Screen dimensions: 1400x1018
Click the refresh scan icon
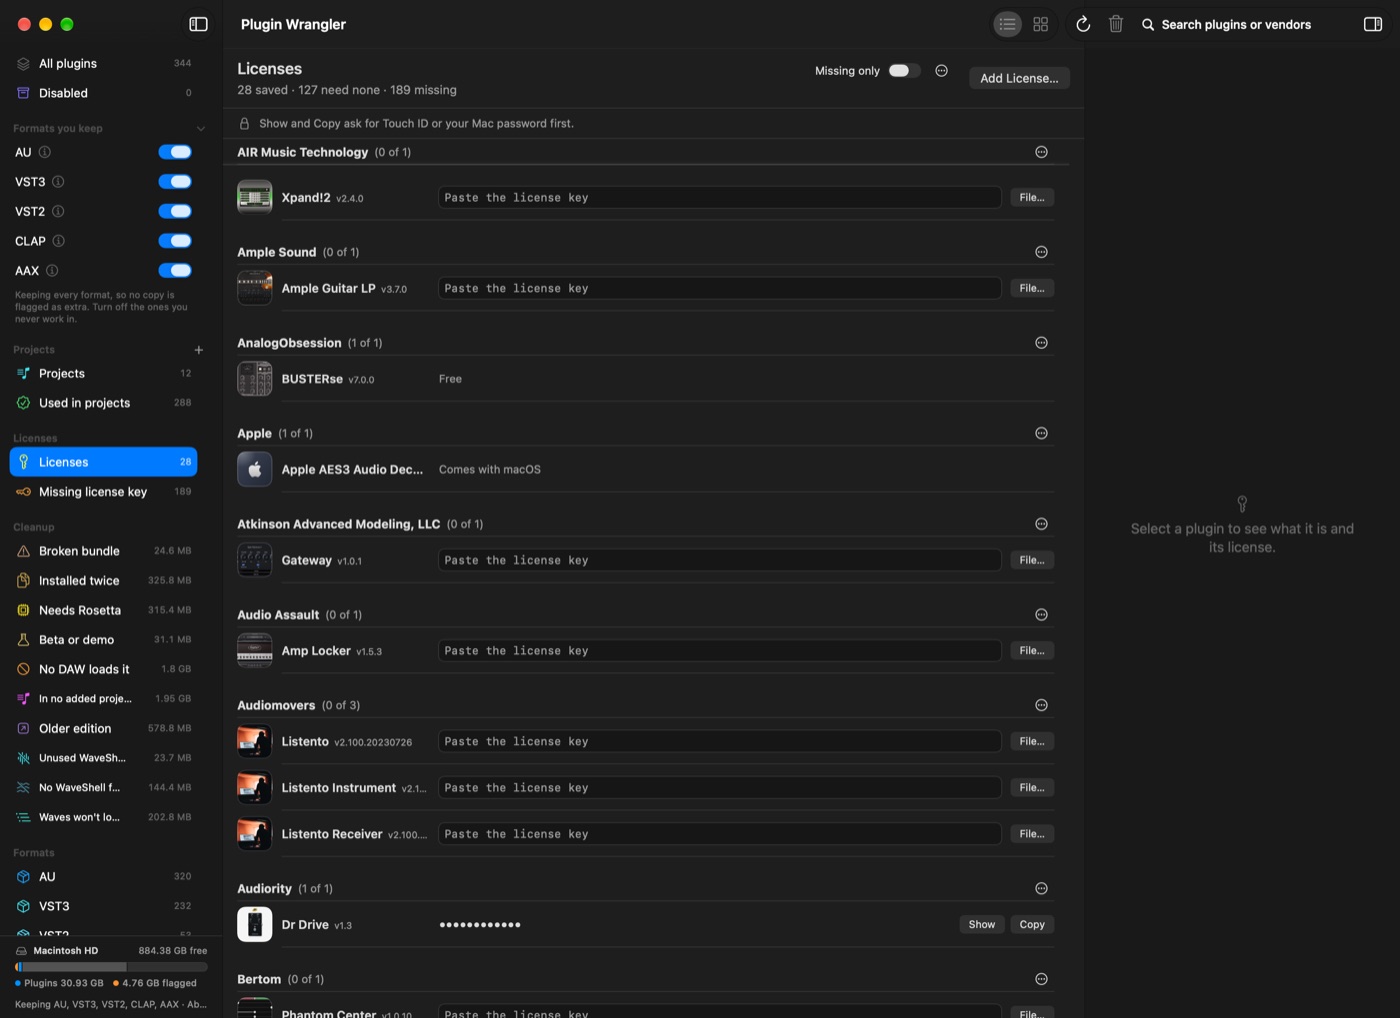[x=1083, y=24]
